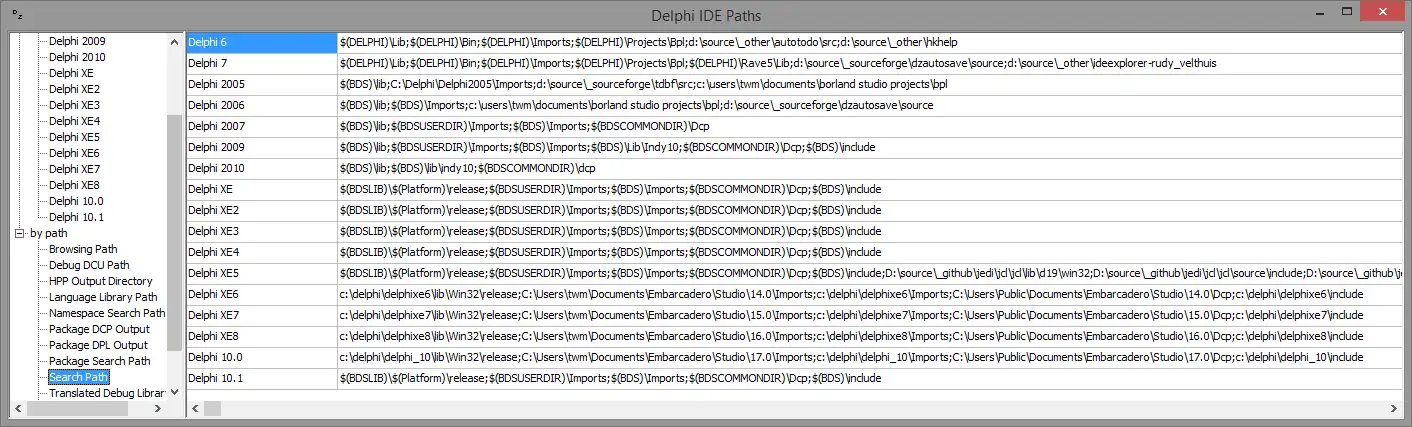
Task: Click the grid horizontal scroll left arrow
Action: coord(195,409)
